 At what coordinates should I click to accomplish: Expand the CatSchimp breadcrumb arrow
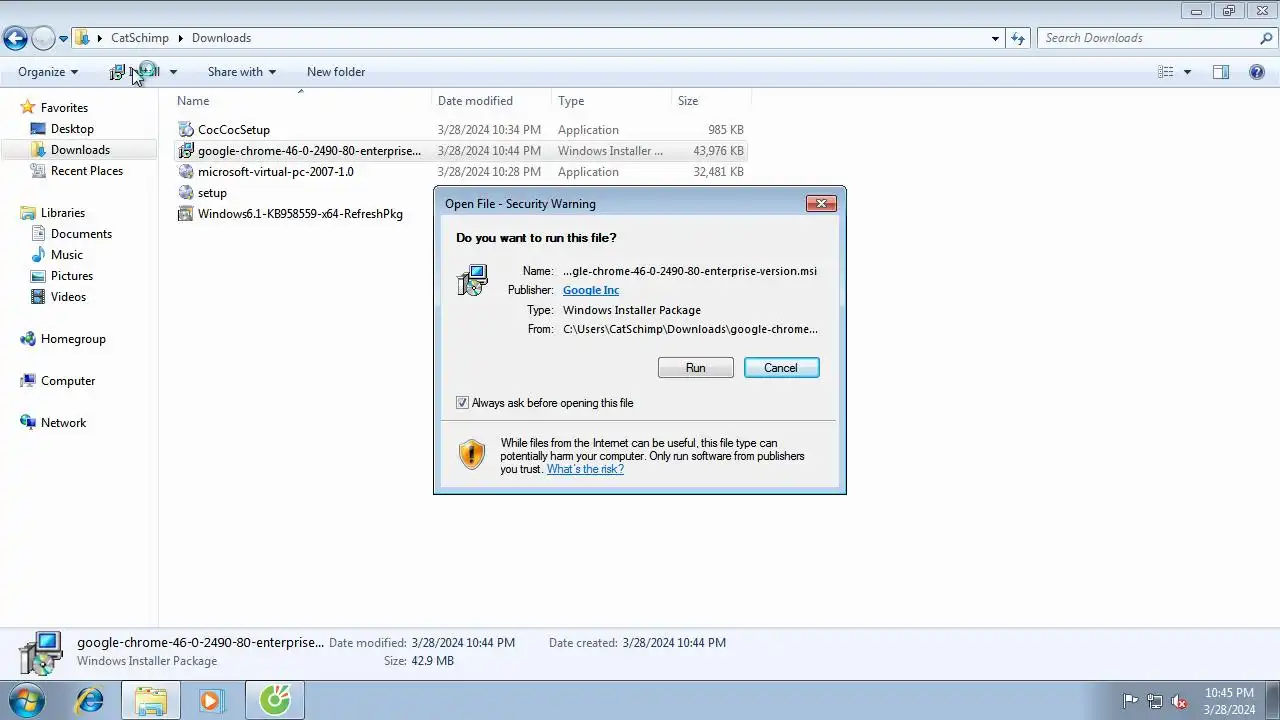tap(181, 38)
